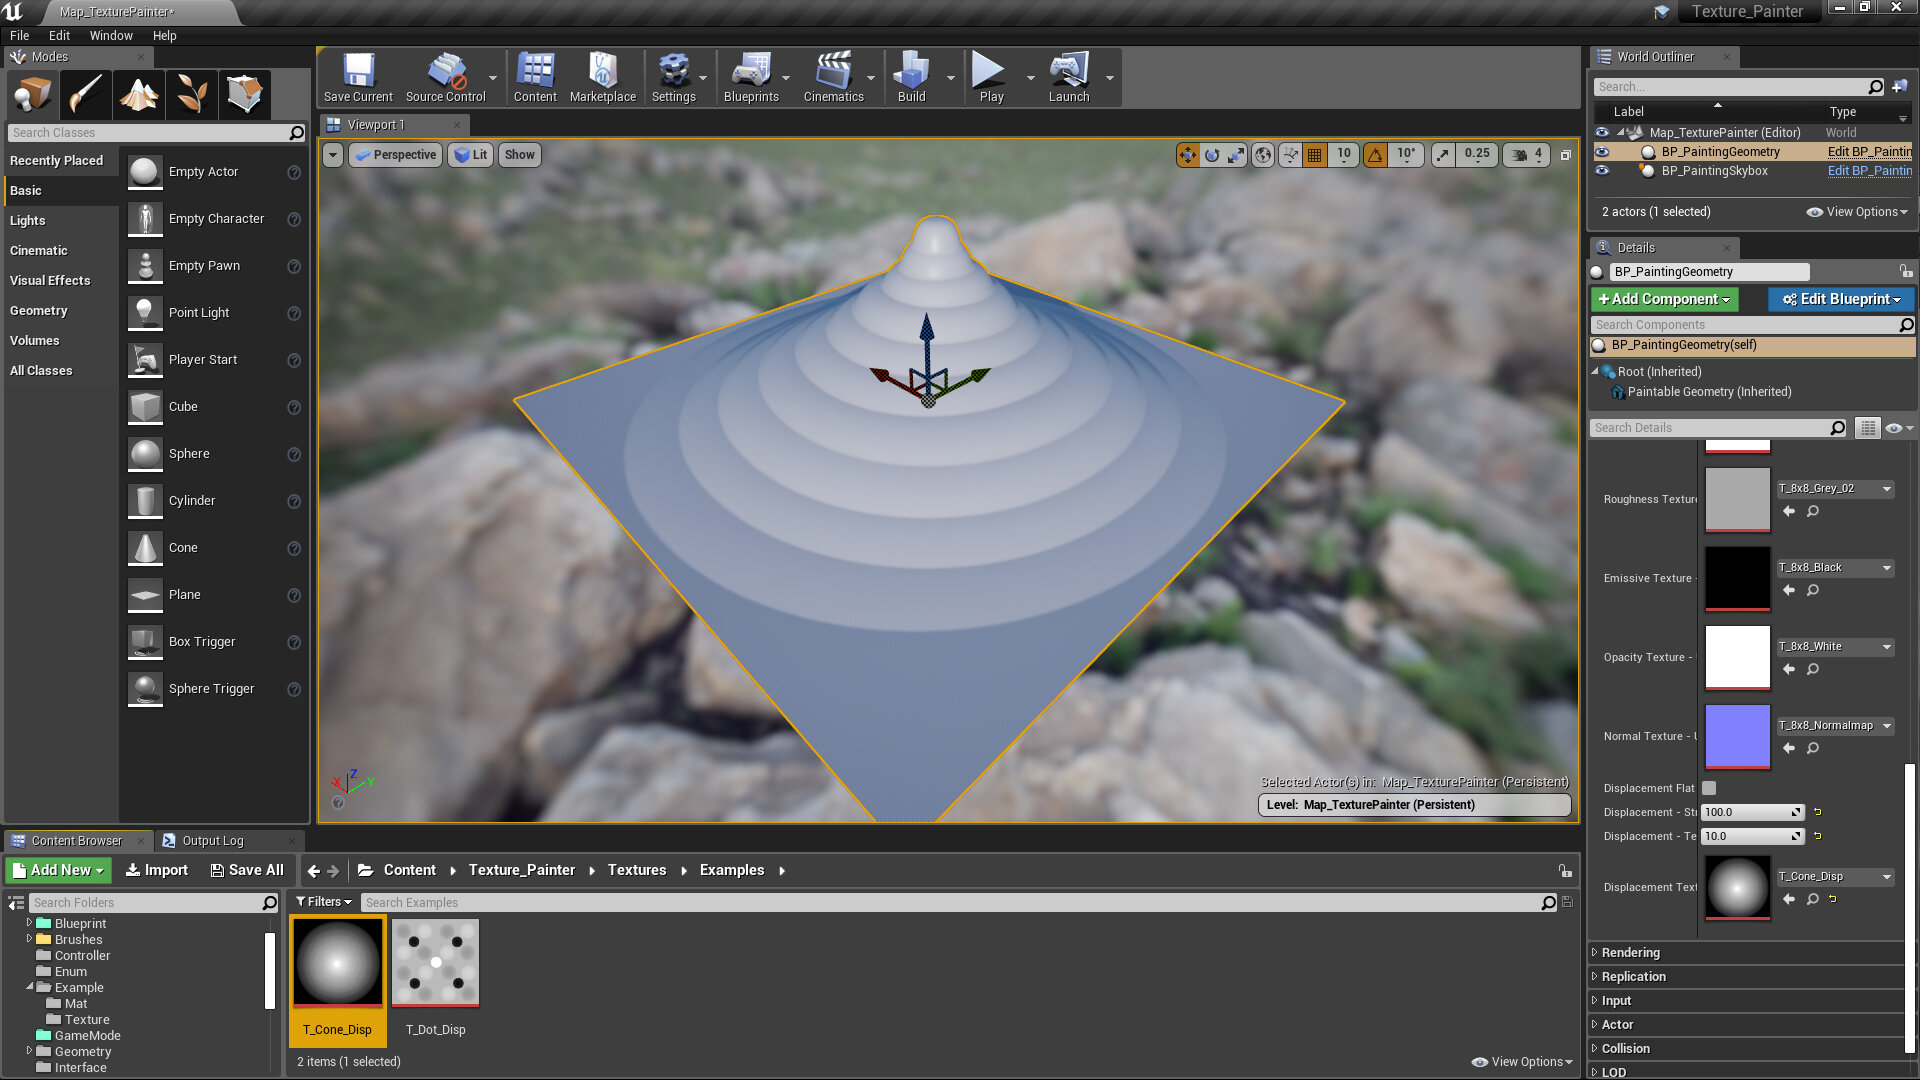Viewport: 1920px width, 1080px height.
Task: Click the Opacity Texture white swatch
Action: tap(1737, 658)
